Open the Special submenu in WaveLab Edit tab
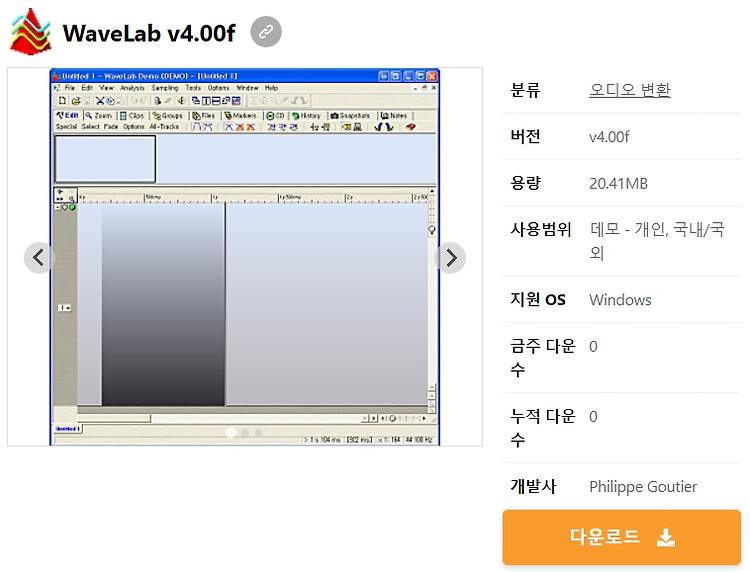The width and height of the screenshot is (750, 572). (x=66, y=127)
